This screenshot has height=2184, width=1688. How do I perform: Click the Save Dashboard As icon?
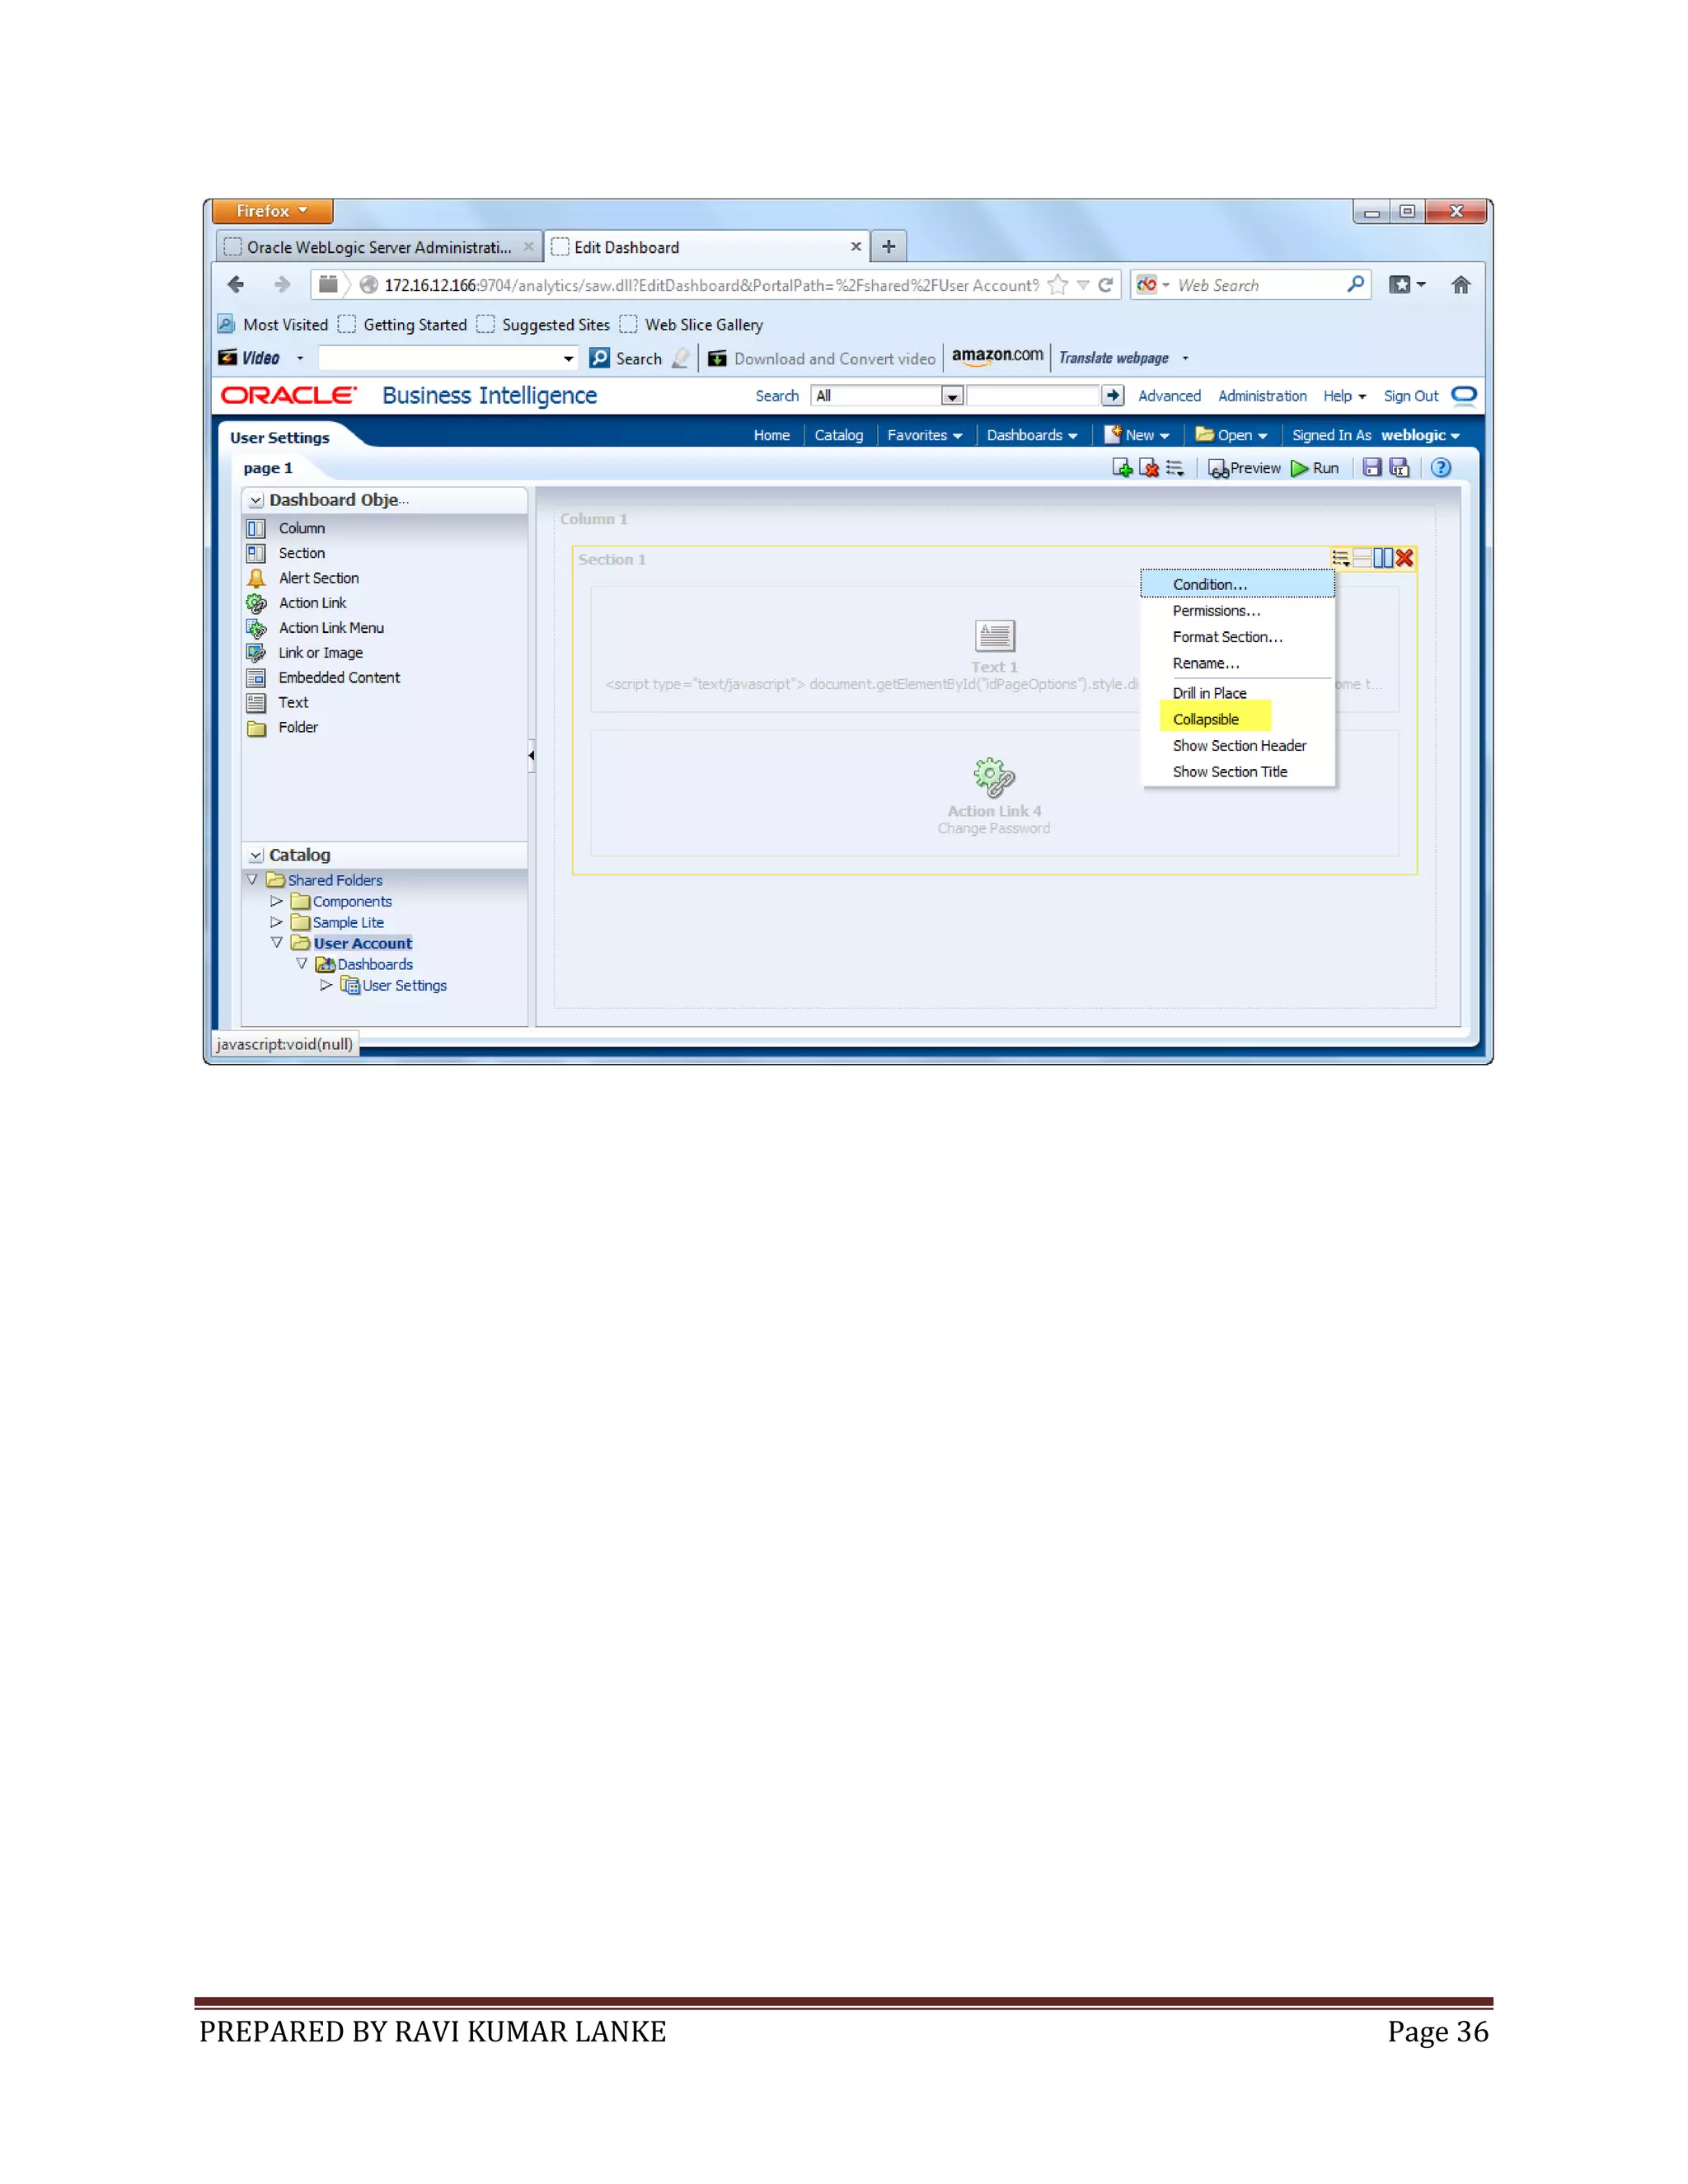point(1399,468)
